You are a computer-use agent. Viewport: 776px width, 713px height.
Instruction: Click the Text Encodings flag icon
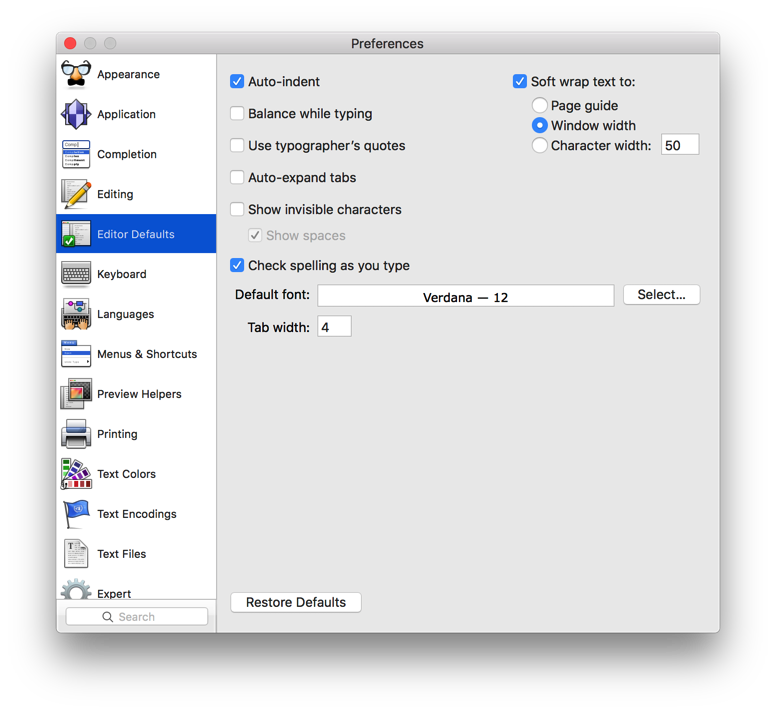click(76, 514)
